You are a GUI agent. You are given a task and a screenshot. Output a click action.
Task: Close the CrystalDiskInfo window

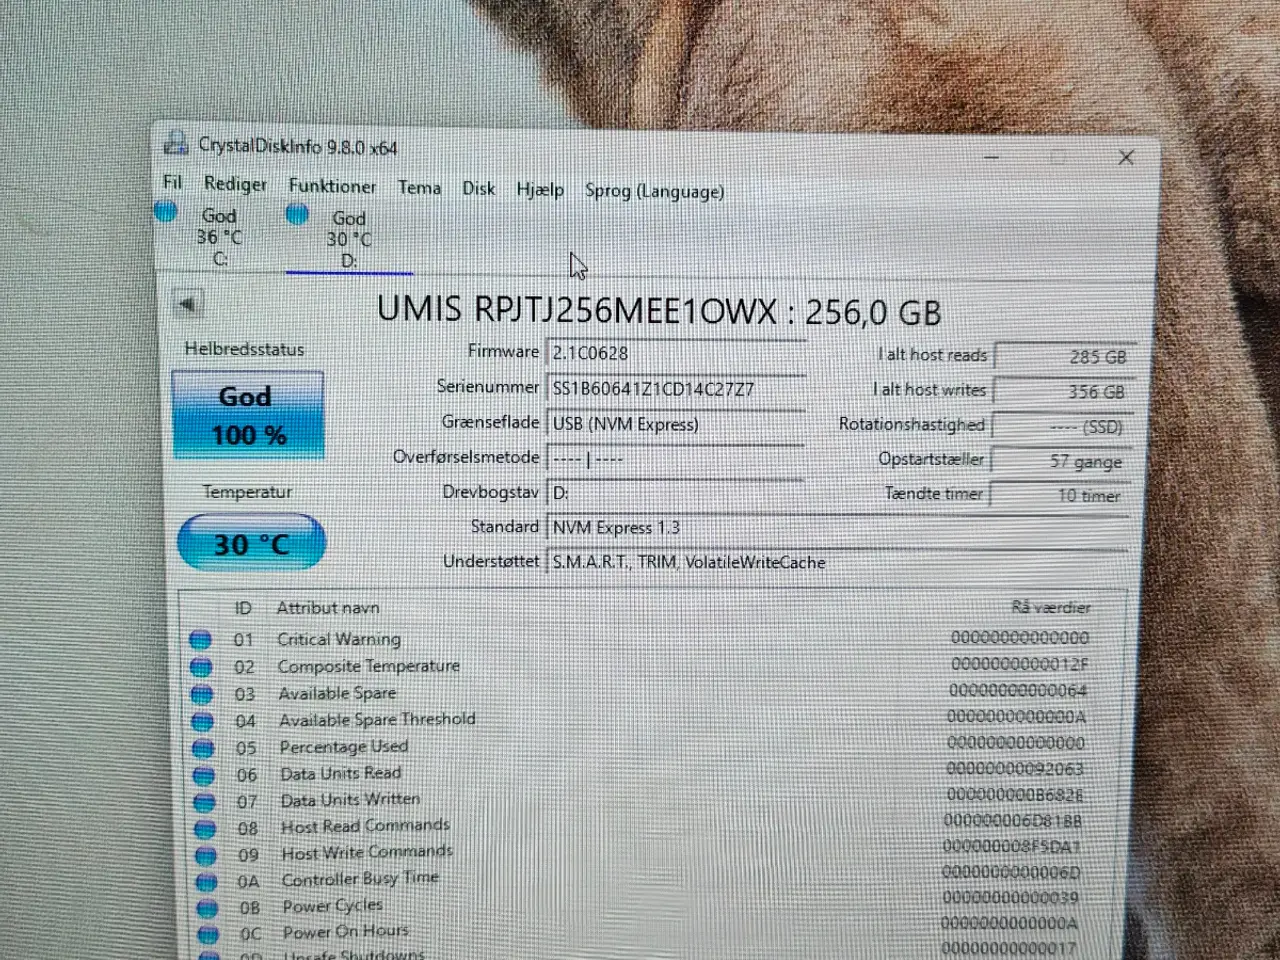pyautogui.click(x=1126, y=157)
